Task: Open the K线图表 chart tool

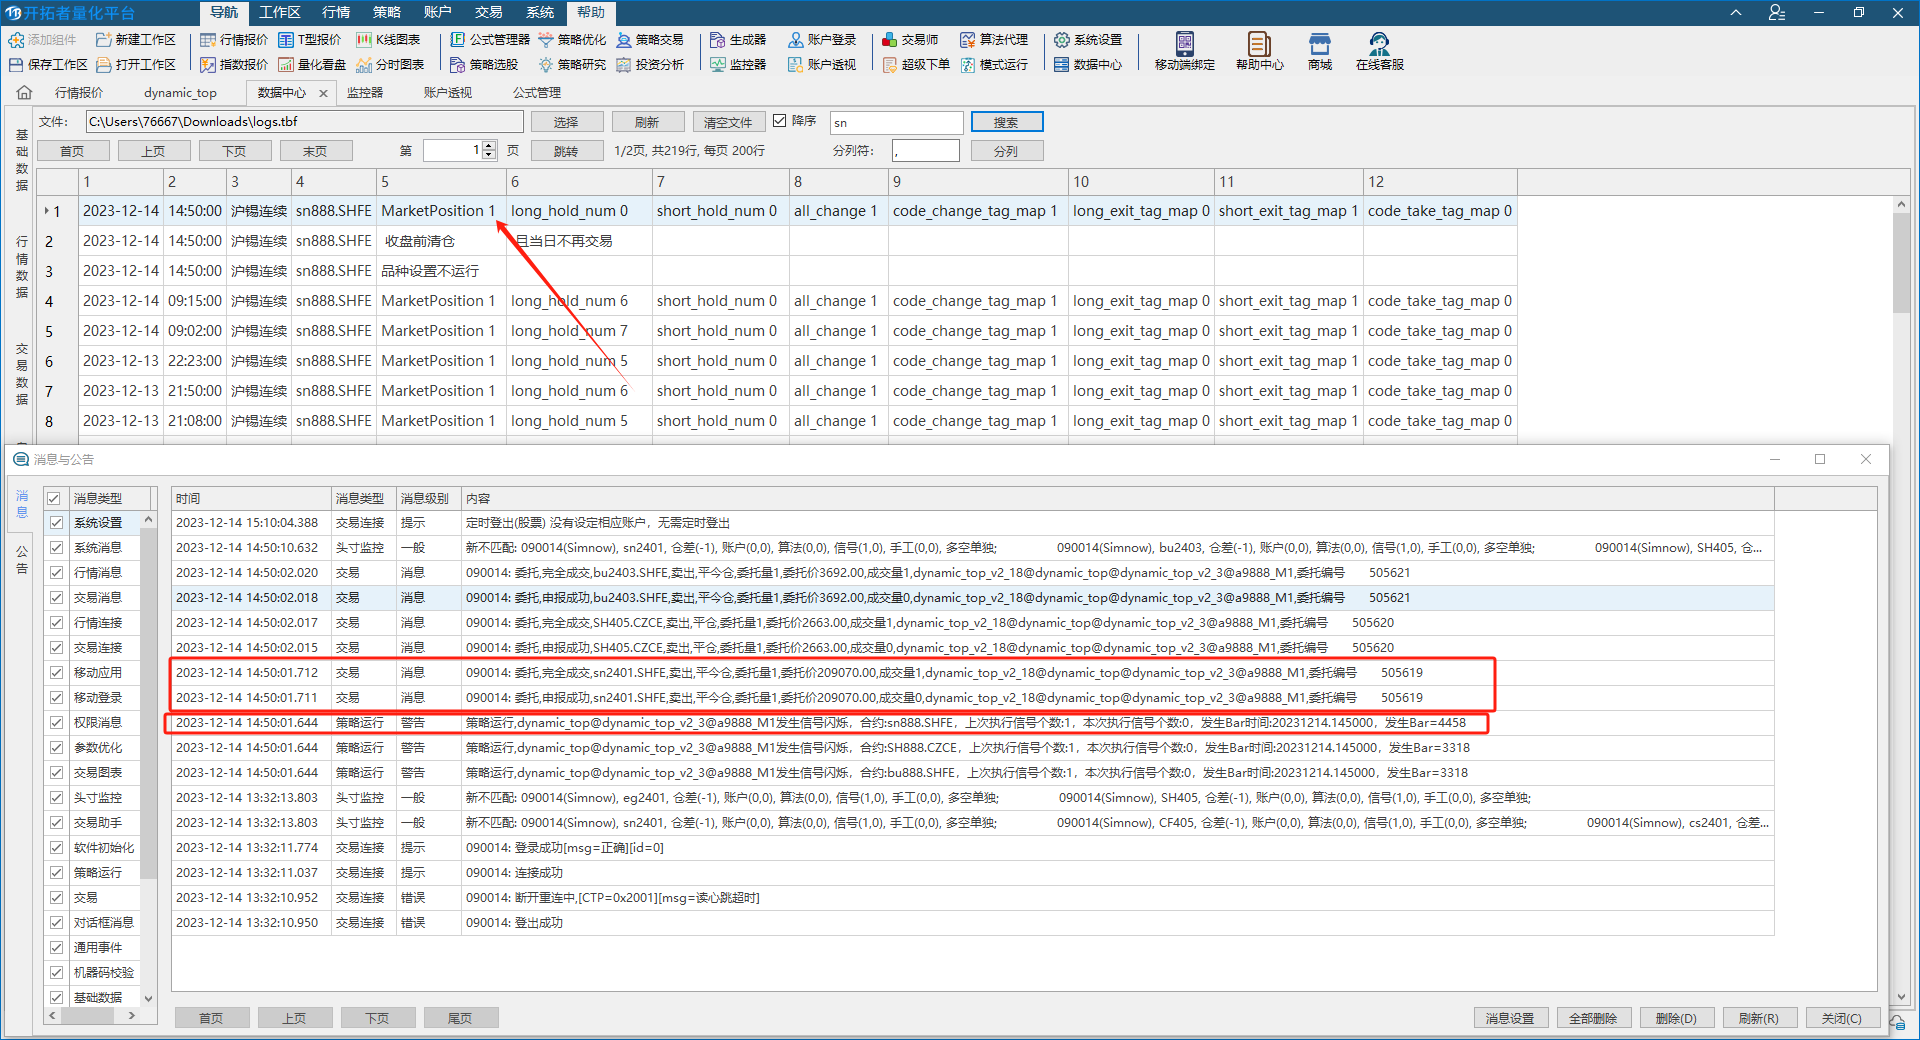Action: pyautogui.click(x=388, y=40)
